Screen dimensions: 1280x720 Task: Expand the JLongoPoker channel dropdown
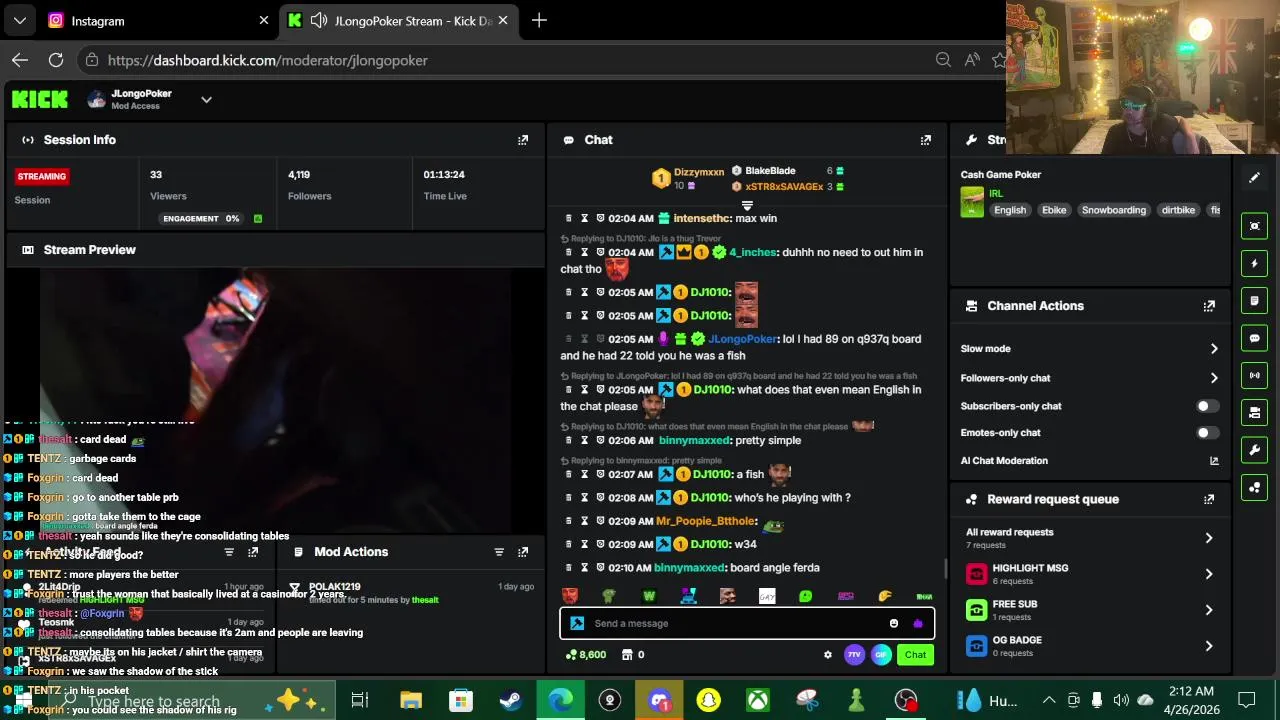(206, 100)
